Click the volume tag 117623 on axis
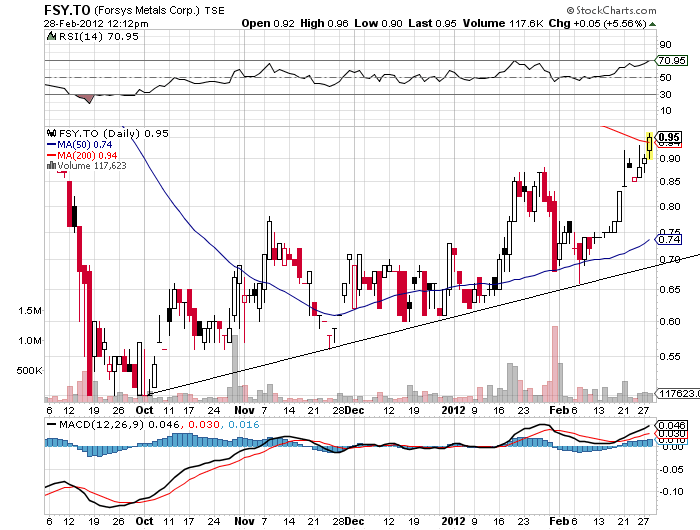The height and width of the screenshot is (530, 700). tap(678, 393)
